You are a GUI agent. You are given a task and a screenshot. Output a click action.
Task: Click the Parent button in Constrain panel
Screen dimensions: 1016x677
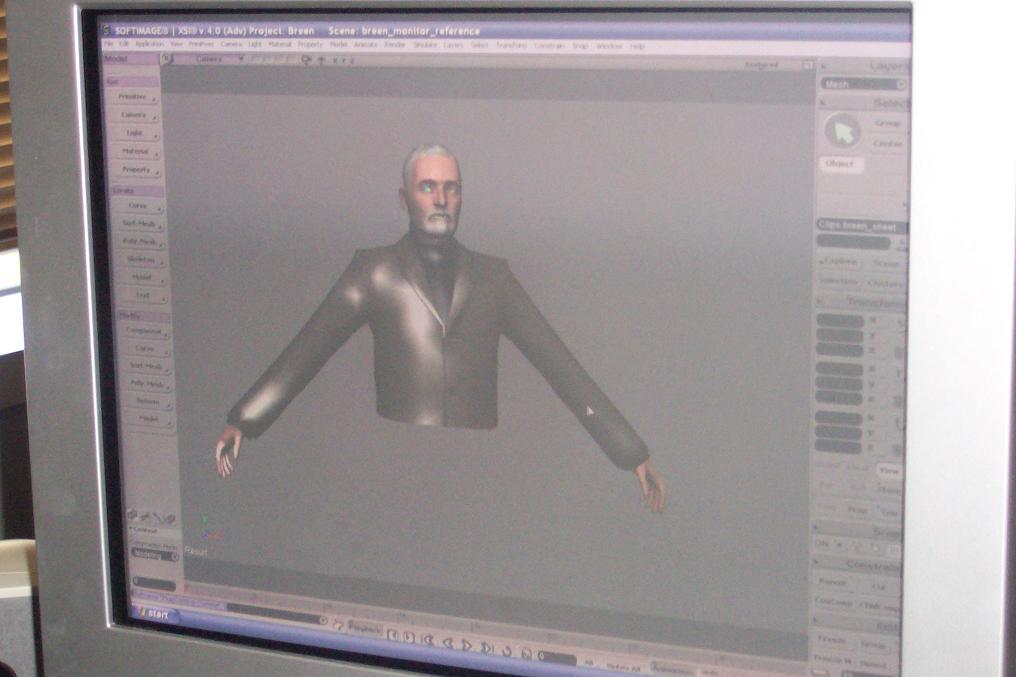click(833, 582)
